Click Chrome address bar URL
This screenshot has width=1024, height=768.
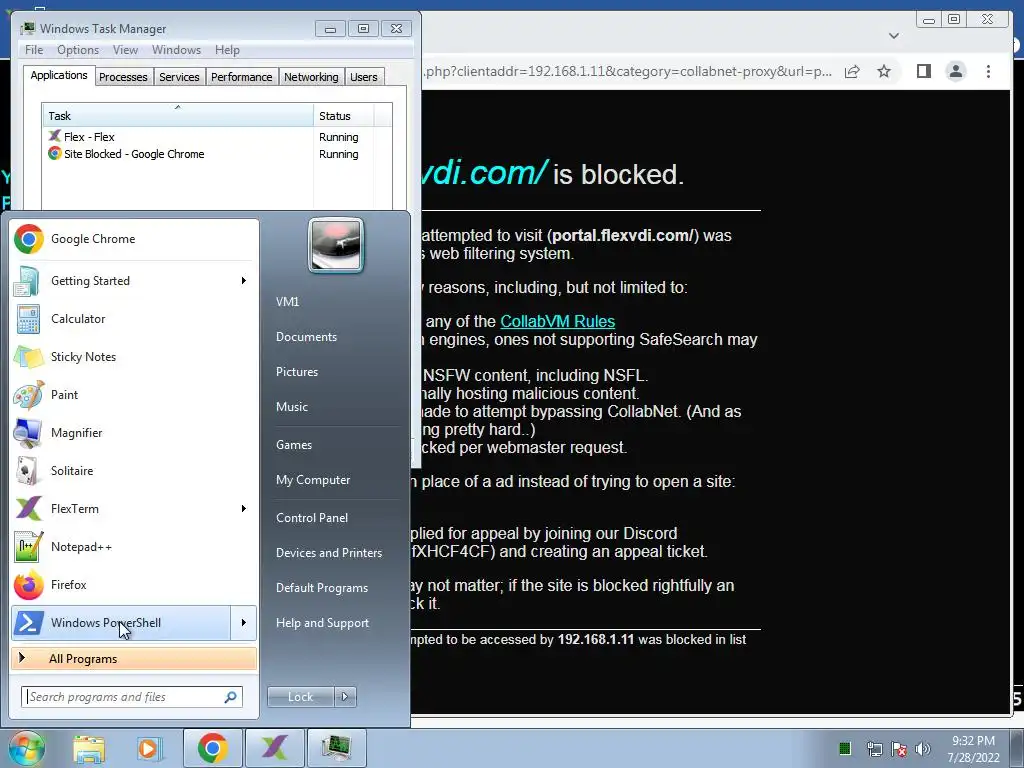628,71
